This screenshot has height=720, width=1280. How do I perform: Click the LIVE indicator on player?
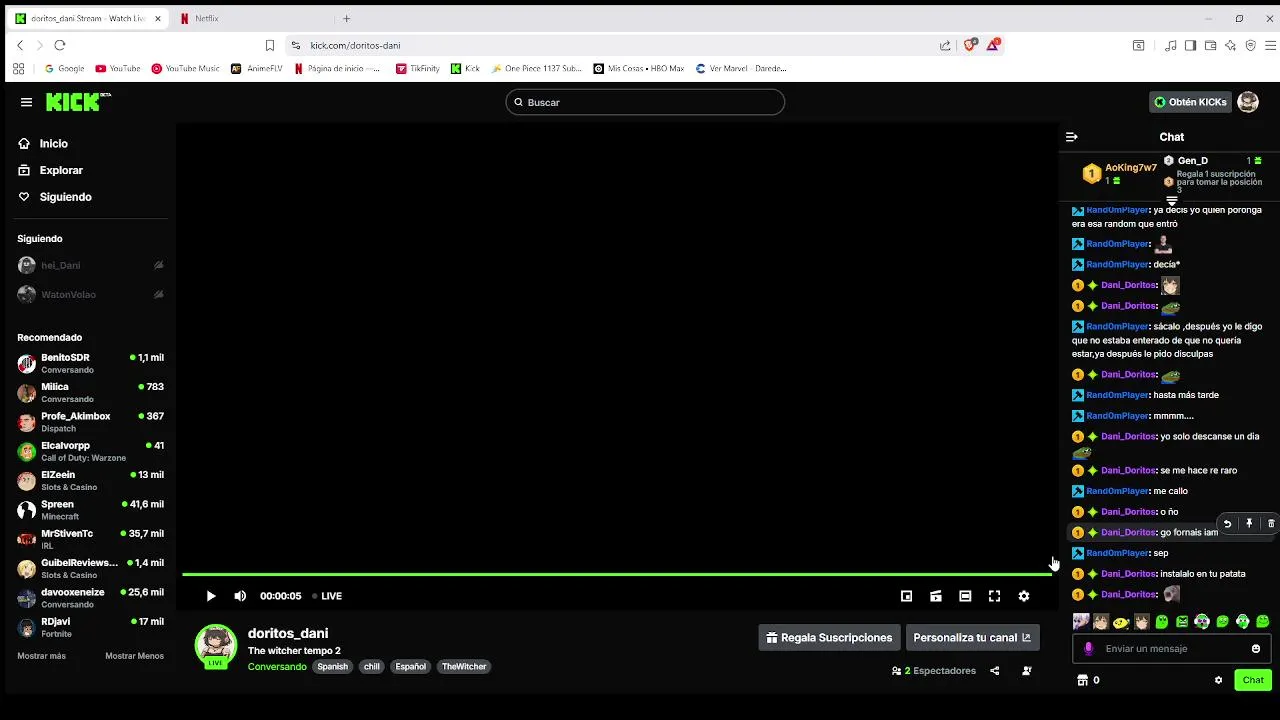(x=327, y=596)
